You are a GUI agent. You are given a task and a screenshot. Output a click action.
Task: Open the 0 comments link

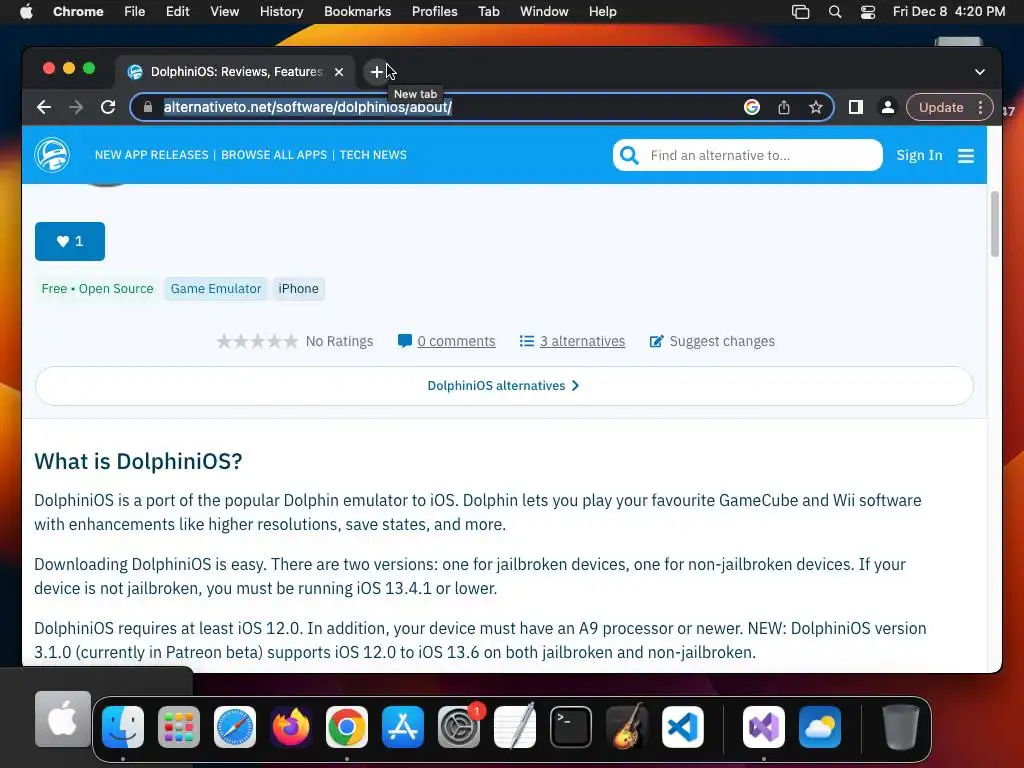pos(456,341)
